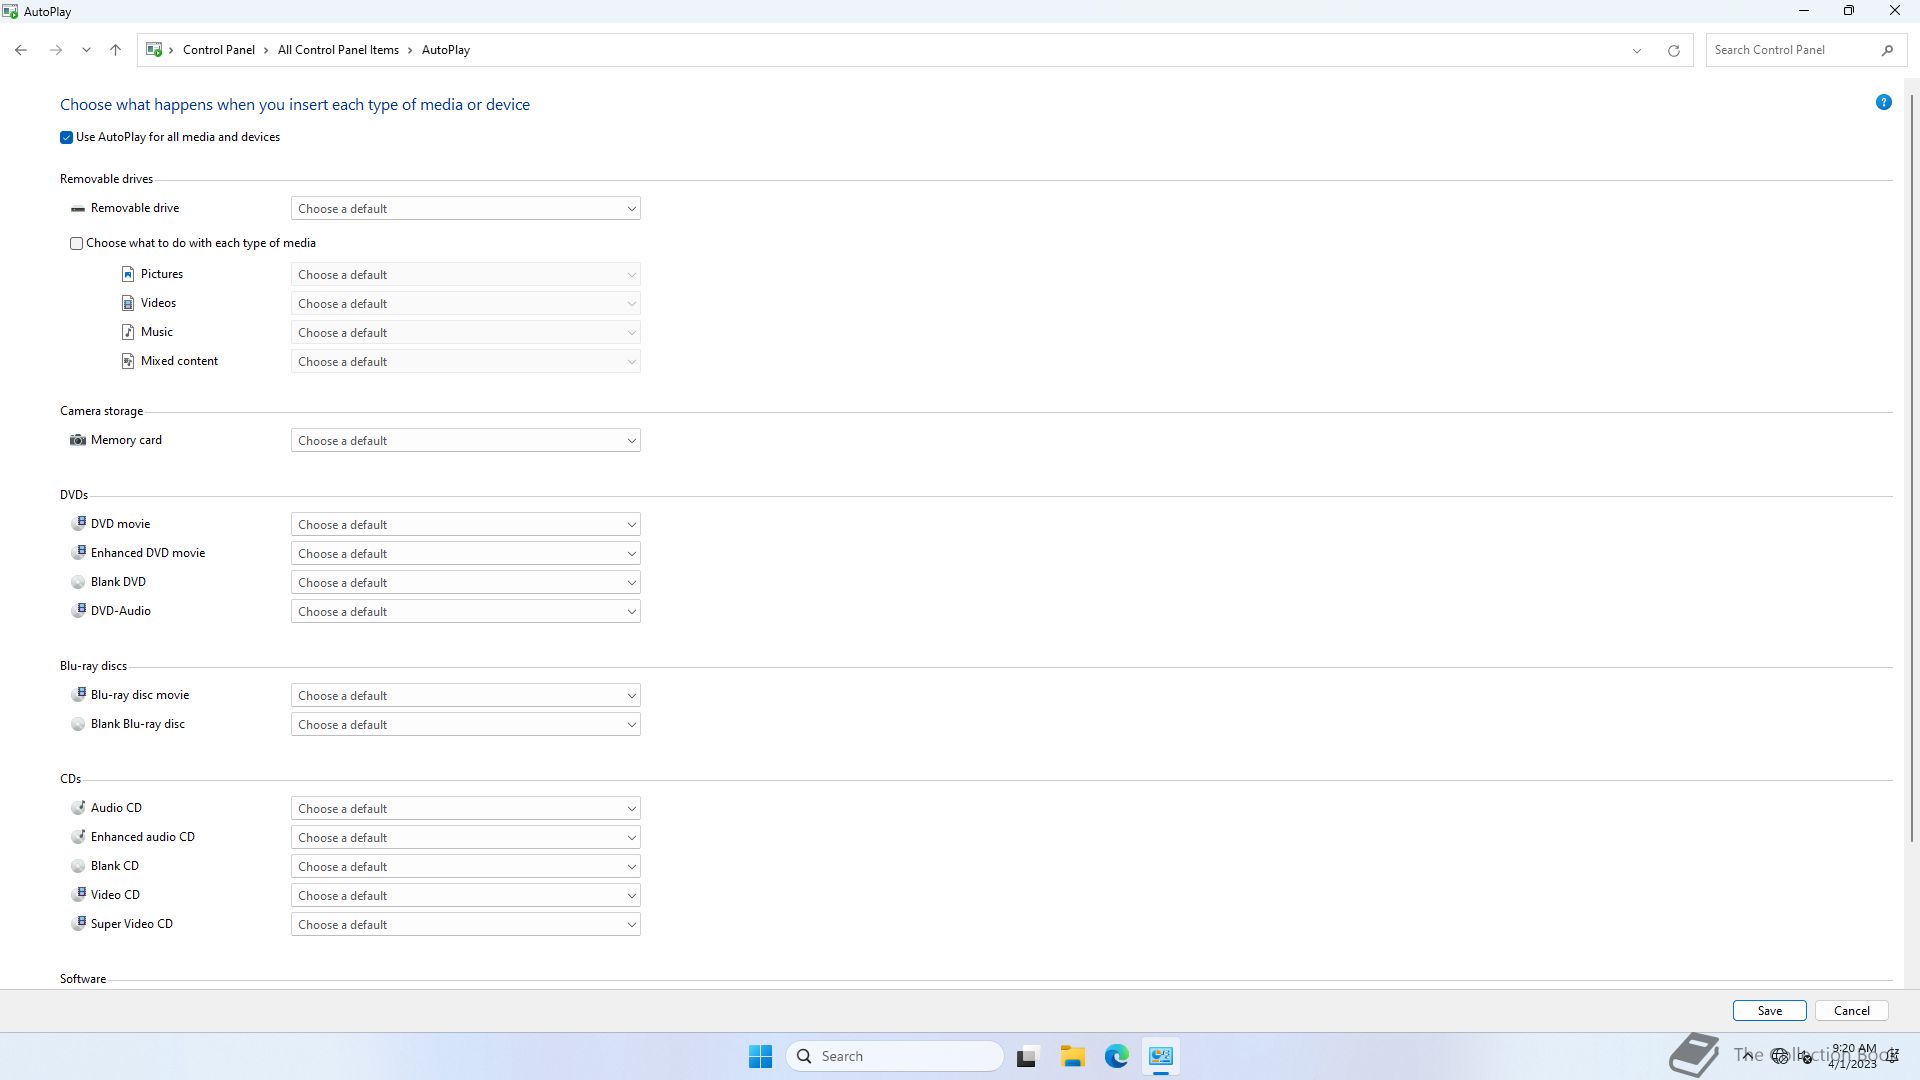This screenshot has width=1920, height=1080.
Task: Click the Enhanced audio CD icon
Action: tap(78, 836)
